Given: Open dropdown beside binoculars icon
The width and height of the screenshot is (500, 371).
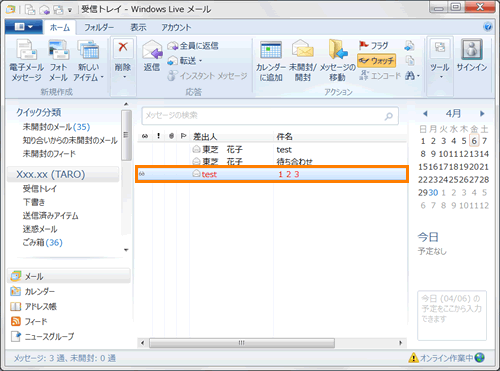Looking at the screenshot, I should pyautogui.click(x=418, y=76).
